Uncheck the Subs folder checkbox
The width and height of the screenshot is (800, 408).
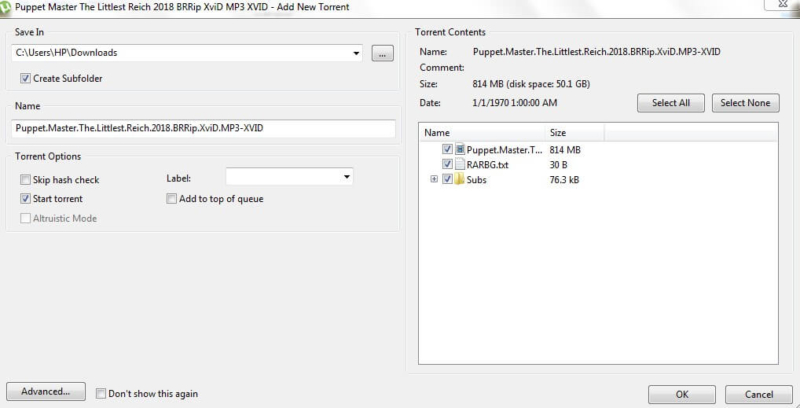[447, 179]
